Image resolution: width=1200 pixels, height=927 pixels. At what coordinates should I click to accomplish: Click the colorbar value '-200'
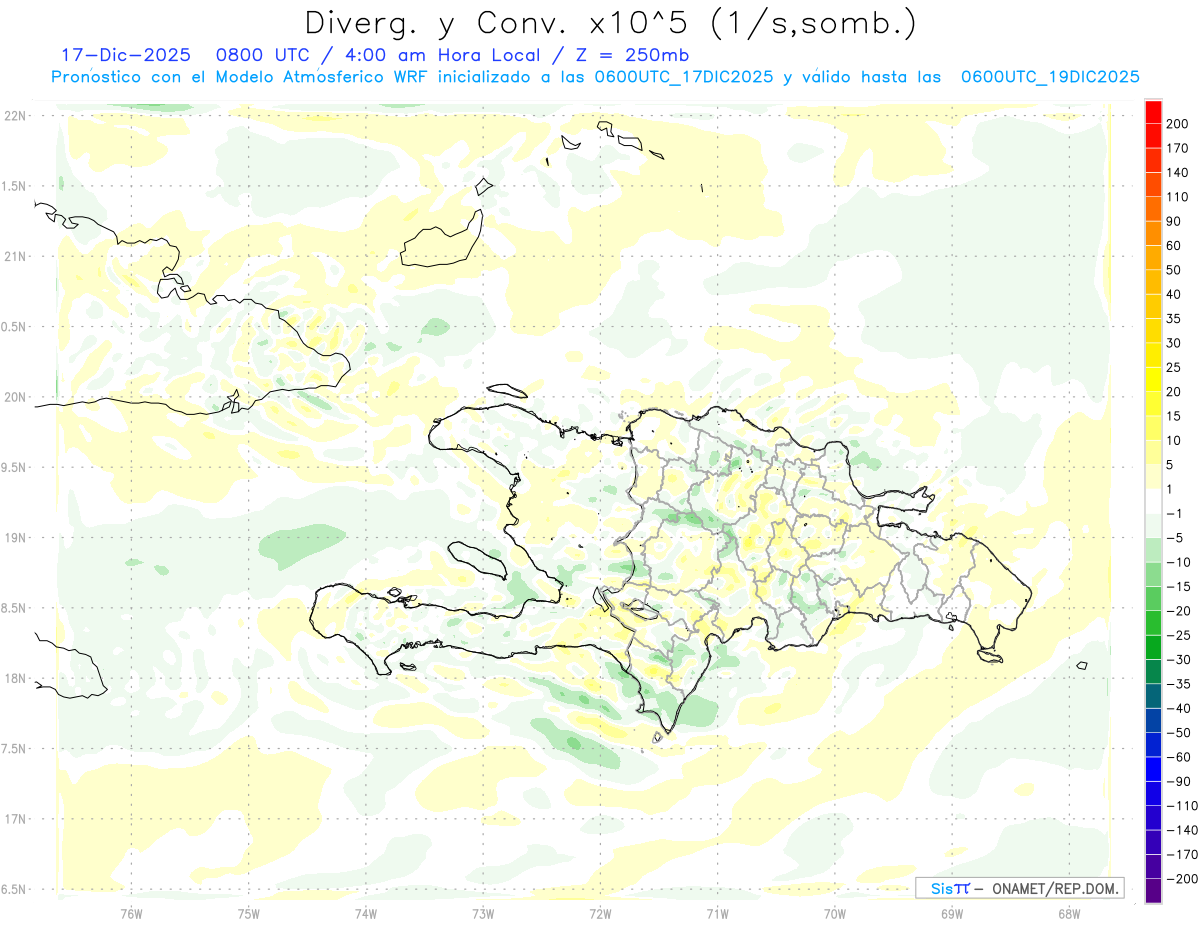(x=1182, y=879)
